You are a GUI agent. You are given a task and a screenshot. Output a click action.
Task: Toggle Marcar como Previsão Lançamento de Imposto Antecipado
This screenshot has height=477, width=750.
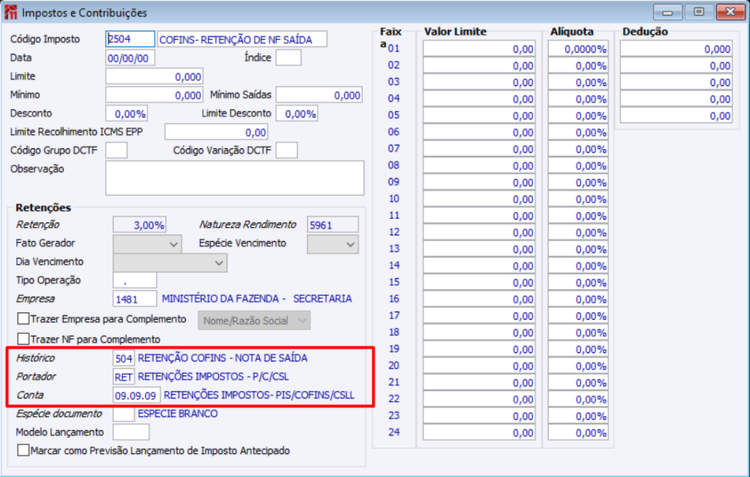tap(23, 450)
